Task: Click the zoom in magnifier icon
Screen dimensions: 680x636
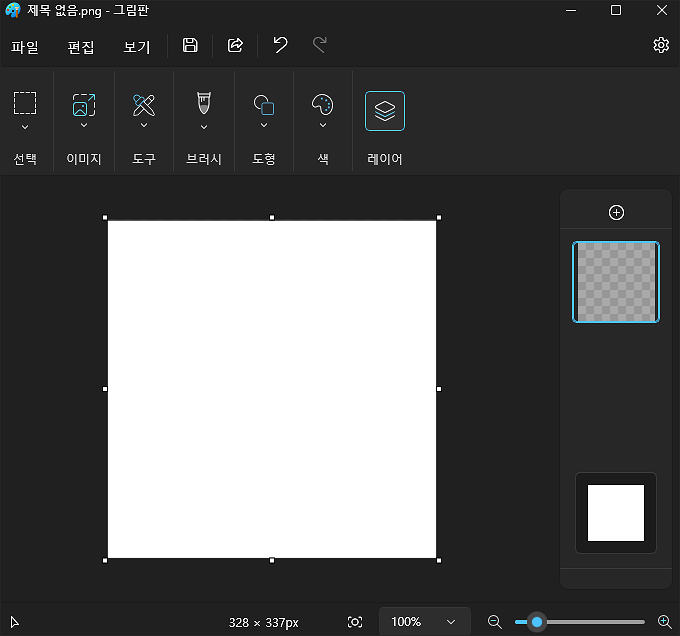Action: 664,622
